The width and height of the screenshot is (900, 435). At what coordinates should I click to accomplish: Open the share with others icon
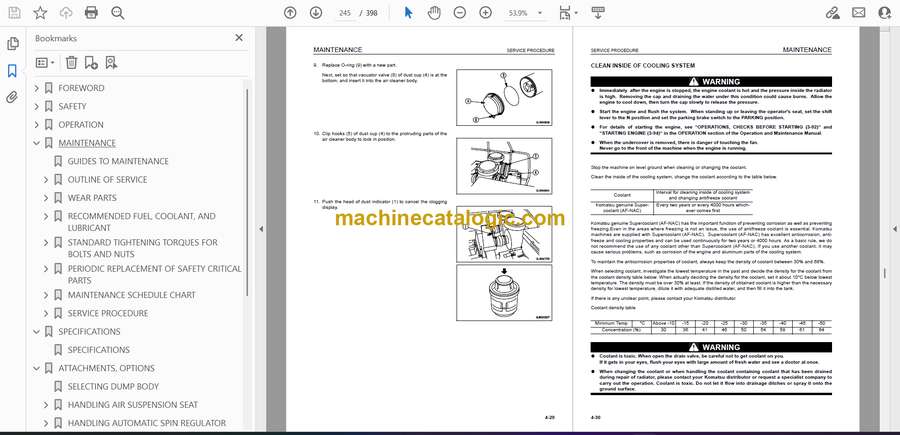[x=885, y=13]
